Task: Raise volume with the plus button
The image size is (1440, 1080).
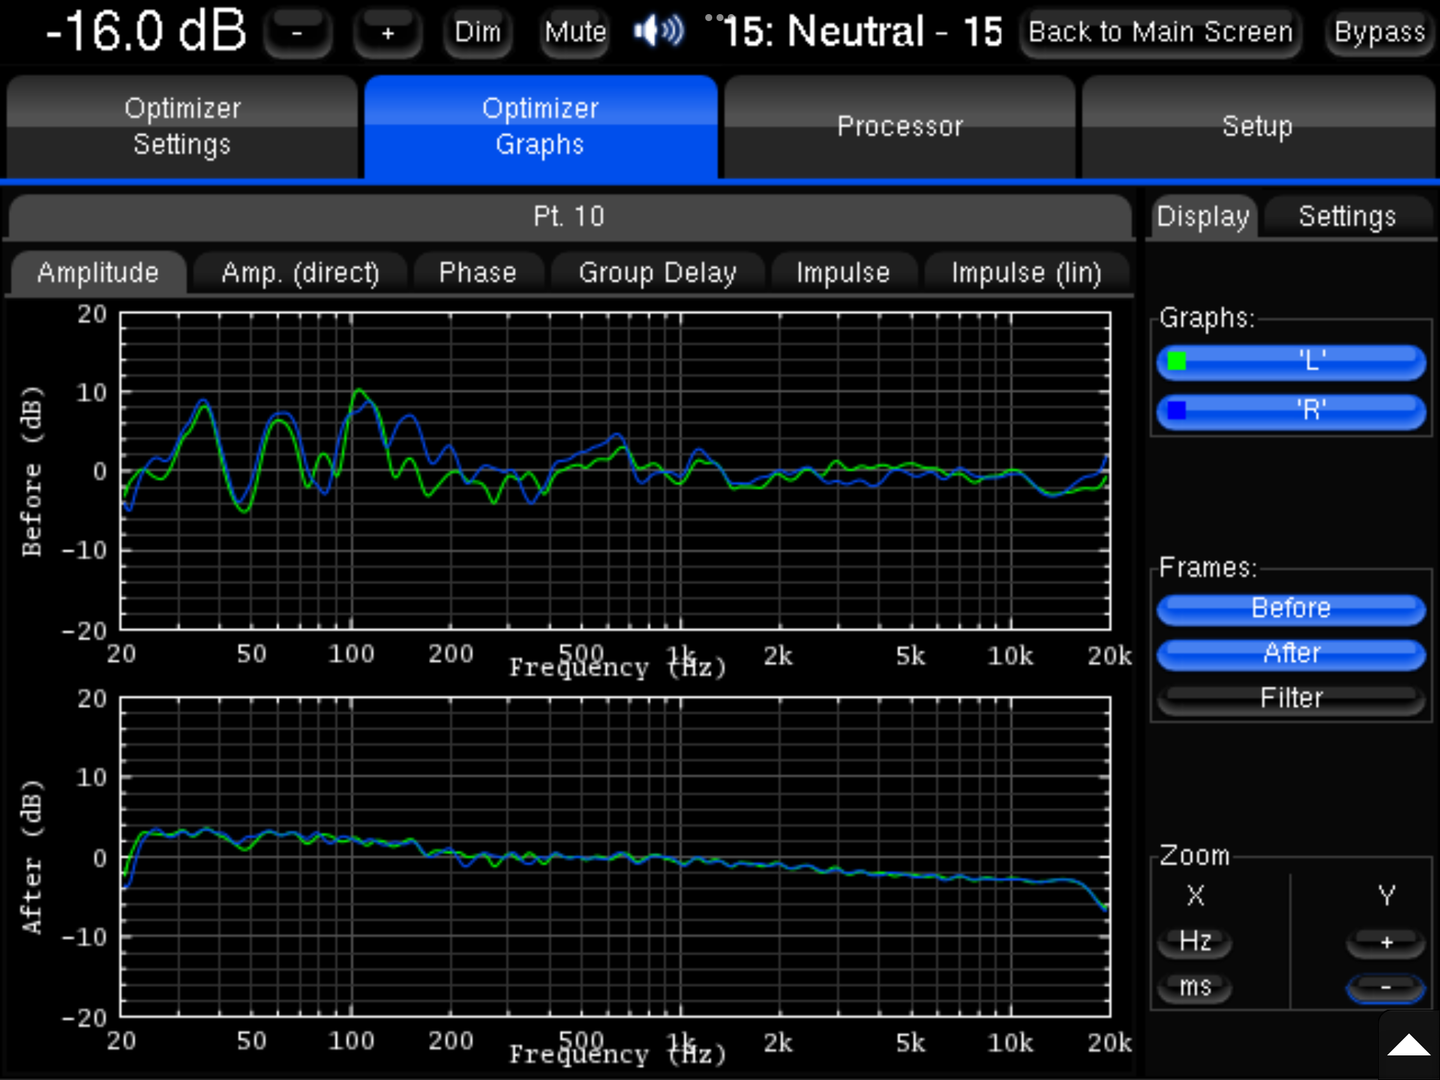Action: [x=388, y=33]
